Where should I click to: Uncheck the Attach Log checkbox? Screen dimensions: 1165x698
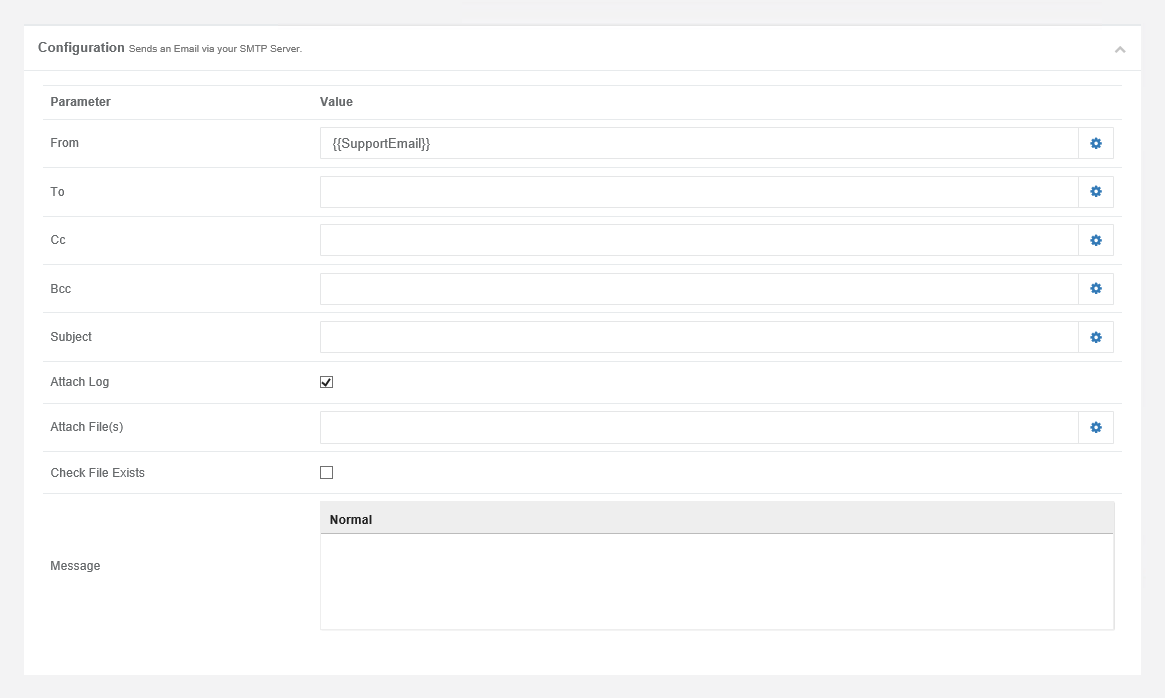click(326, 382)
